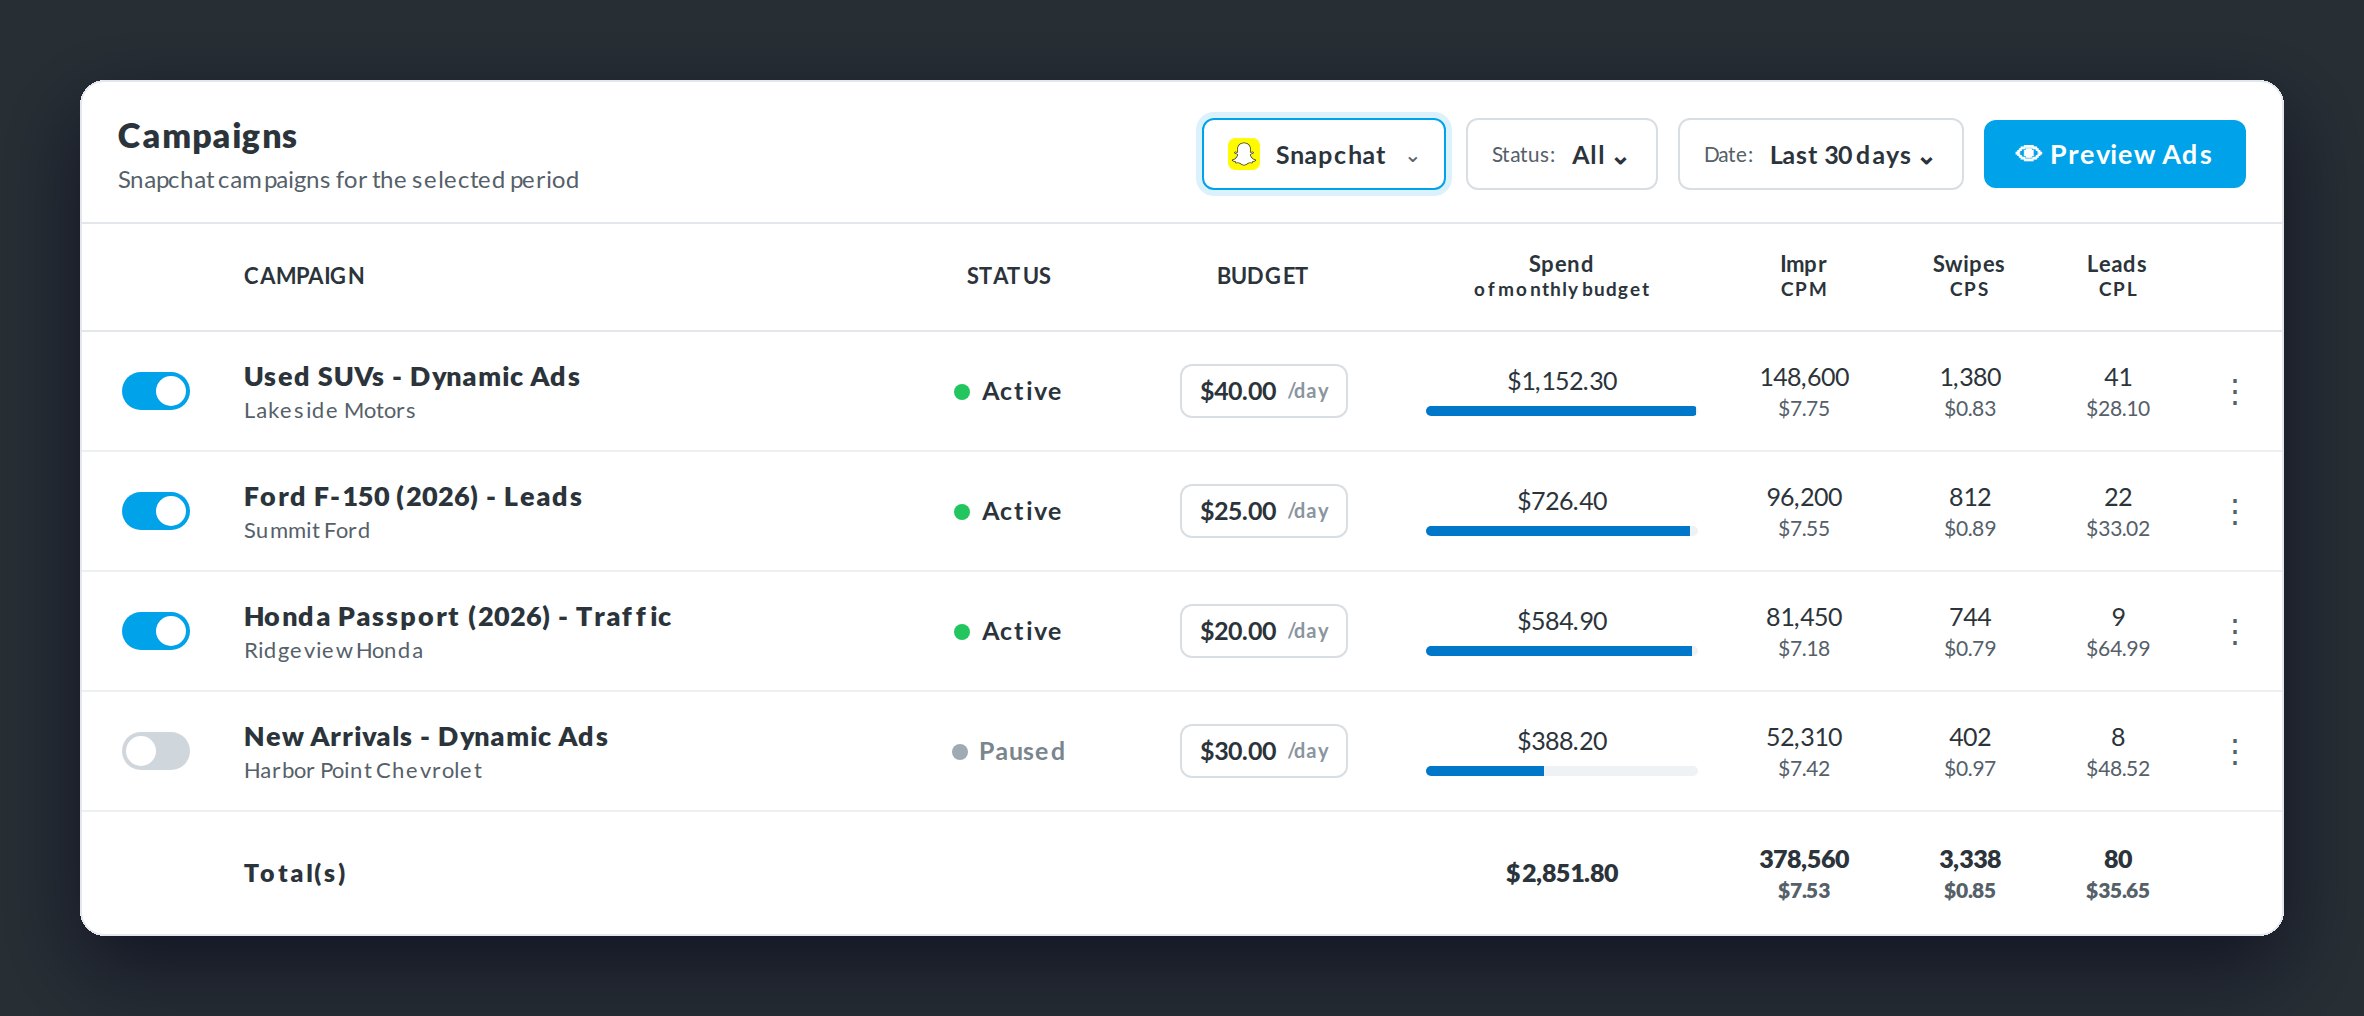Disable the Used SUVs - Dynamic Ads campaign toggle
This screenshot has height=1016, width=2364.
coord(156,391)
